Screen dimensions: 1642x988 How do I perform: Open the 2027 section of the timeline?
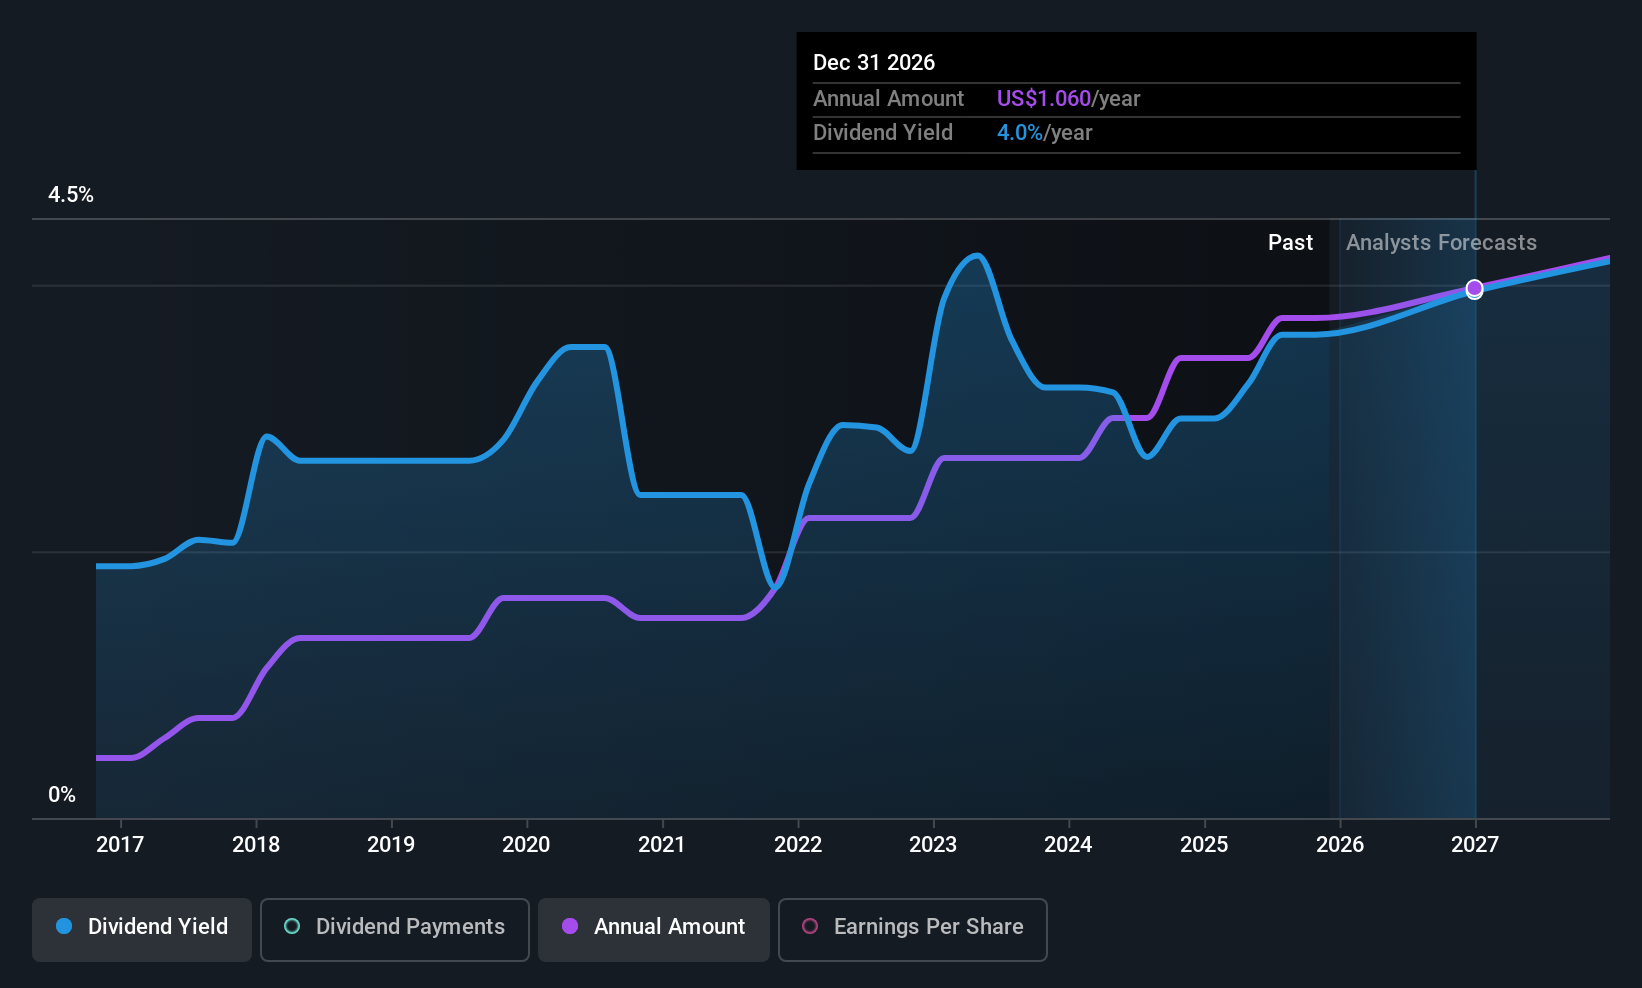pyautogui.click(x=1475, y=844)
